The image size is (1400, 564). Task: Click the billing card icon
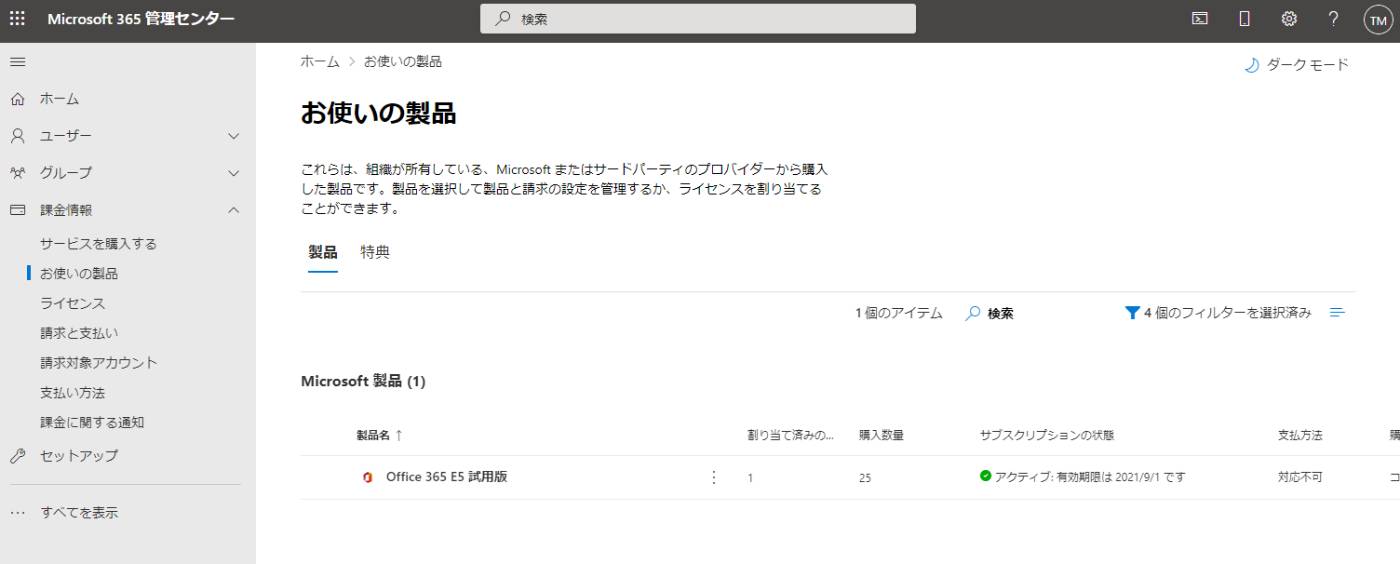click(17, 210)
